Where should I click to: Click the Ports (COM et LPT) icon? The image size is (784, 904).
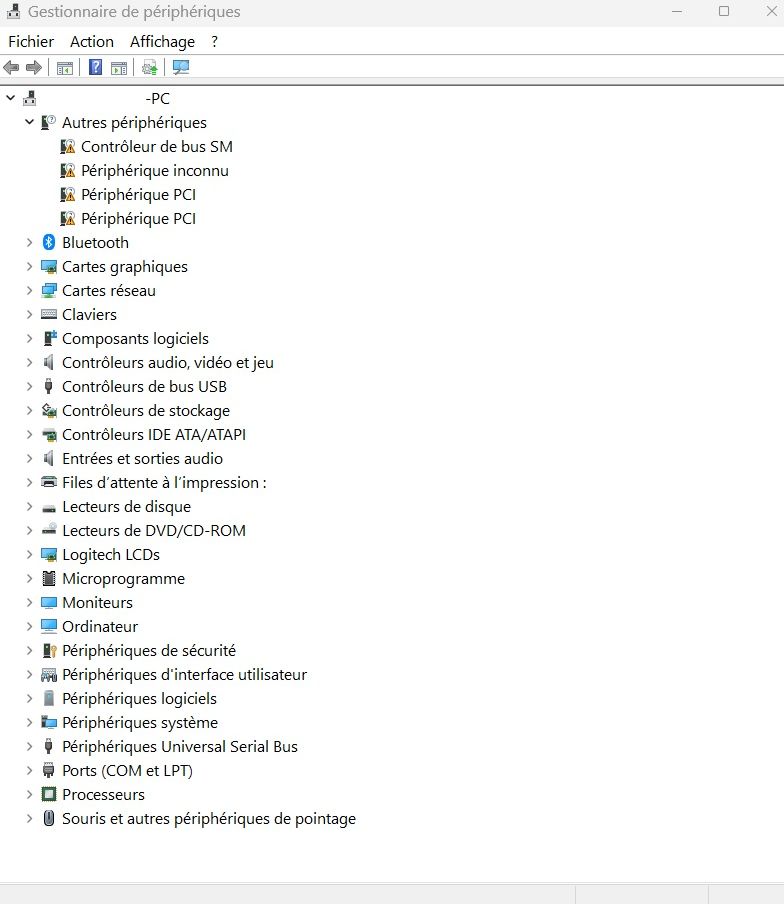tap(49, 771)
